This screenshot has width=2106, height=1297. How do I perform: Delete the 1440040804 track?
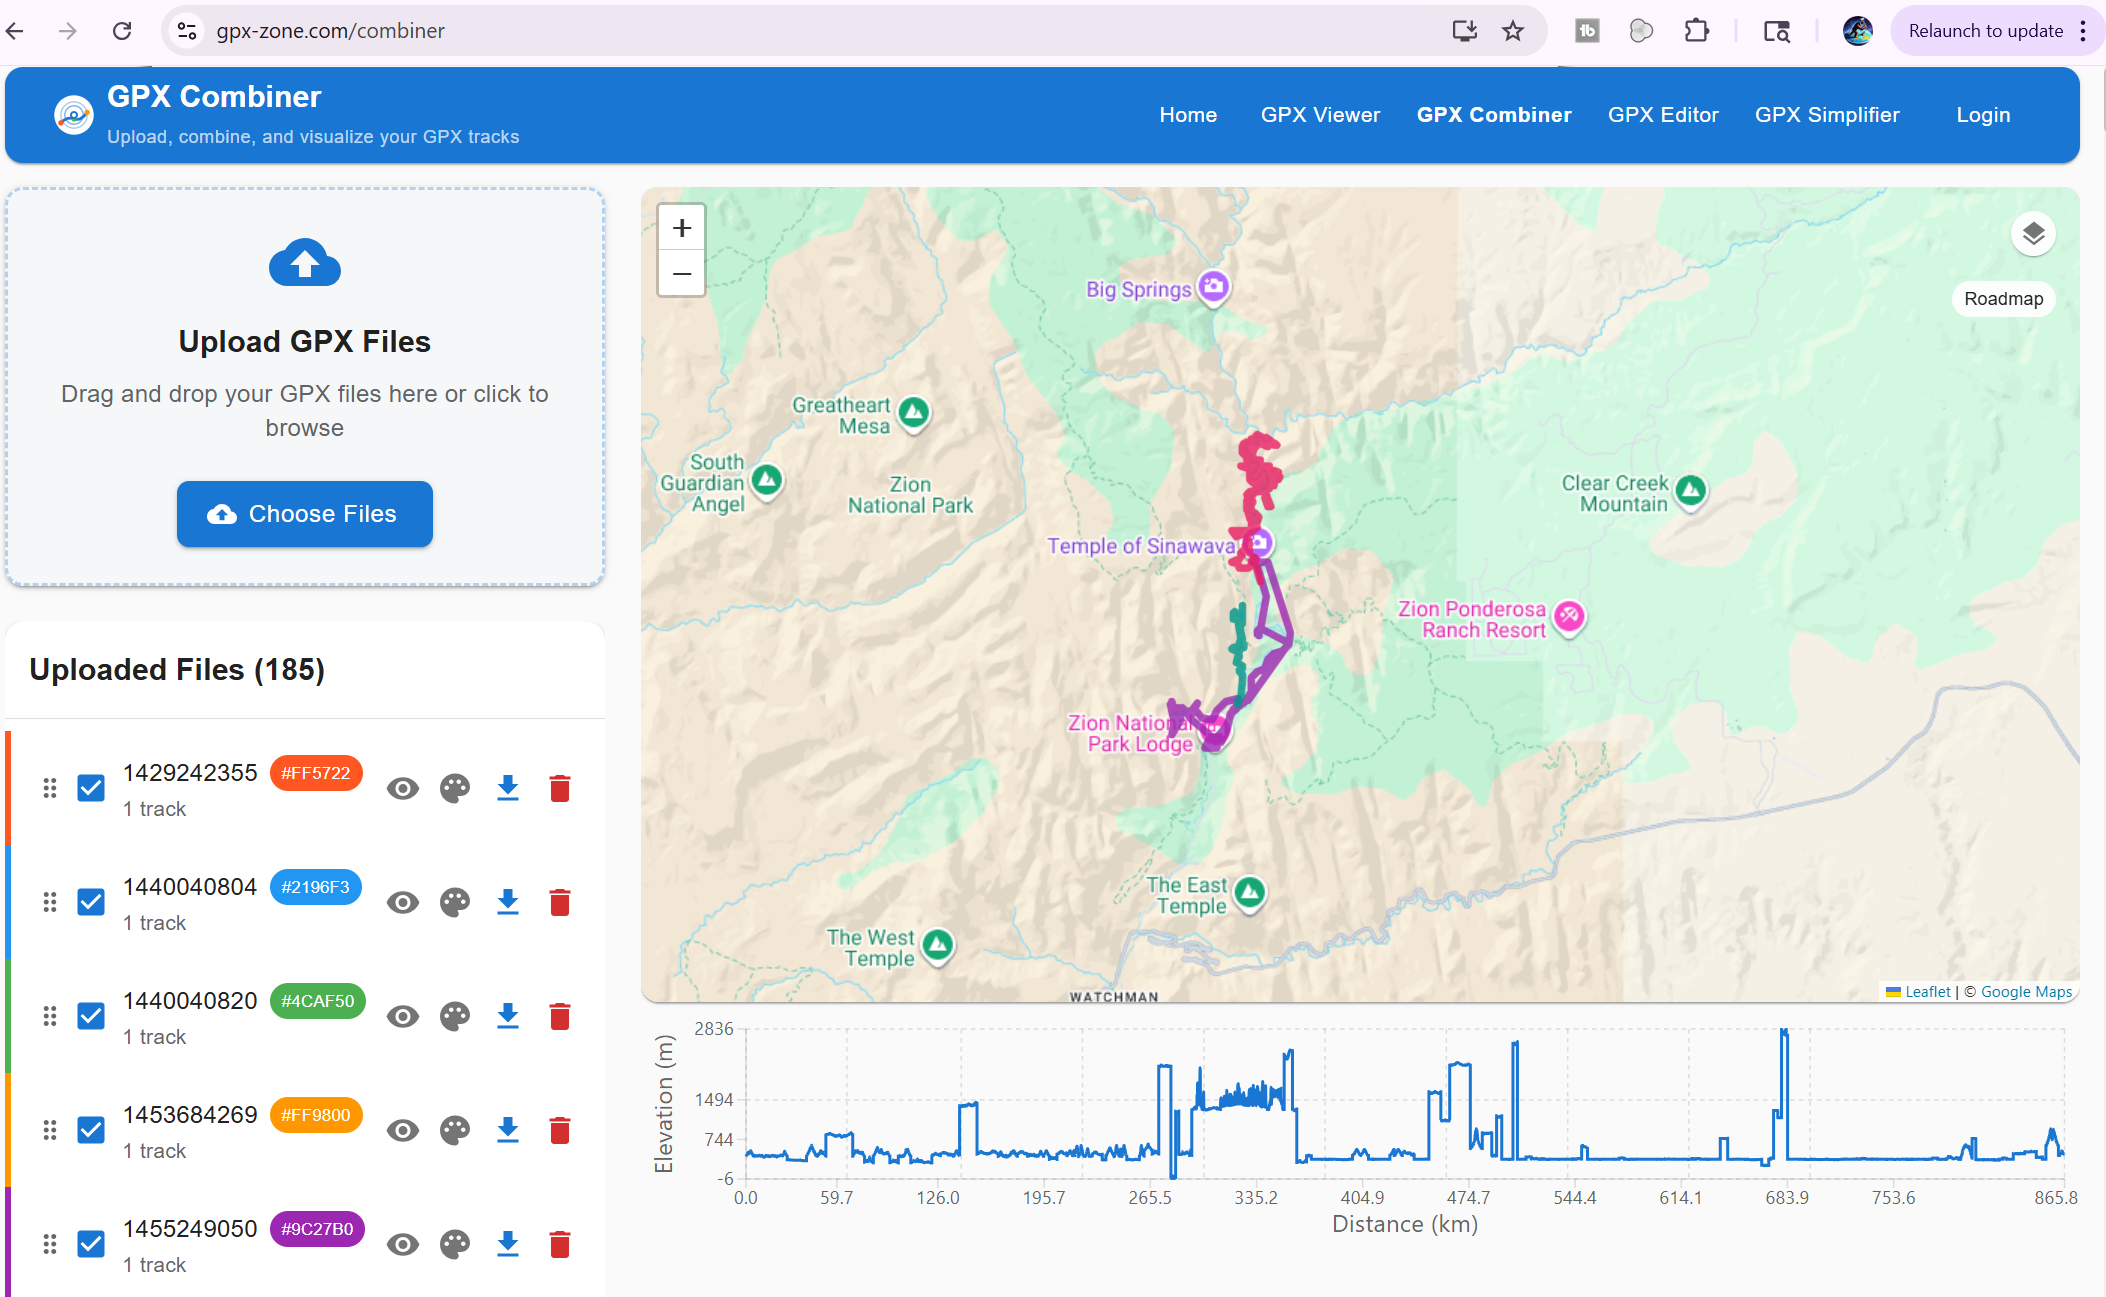point(560,902)
